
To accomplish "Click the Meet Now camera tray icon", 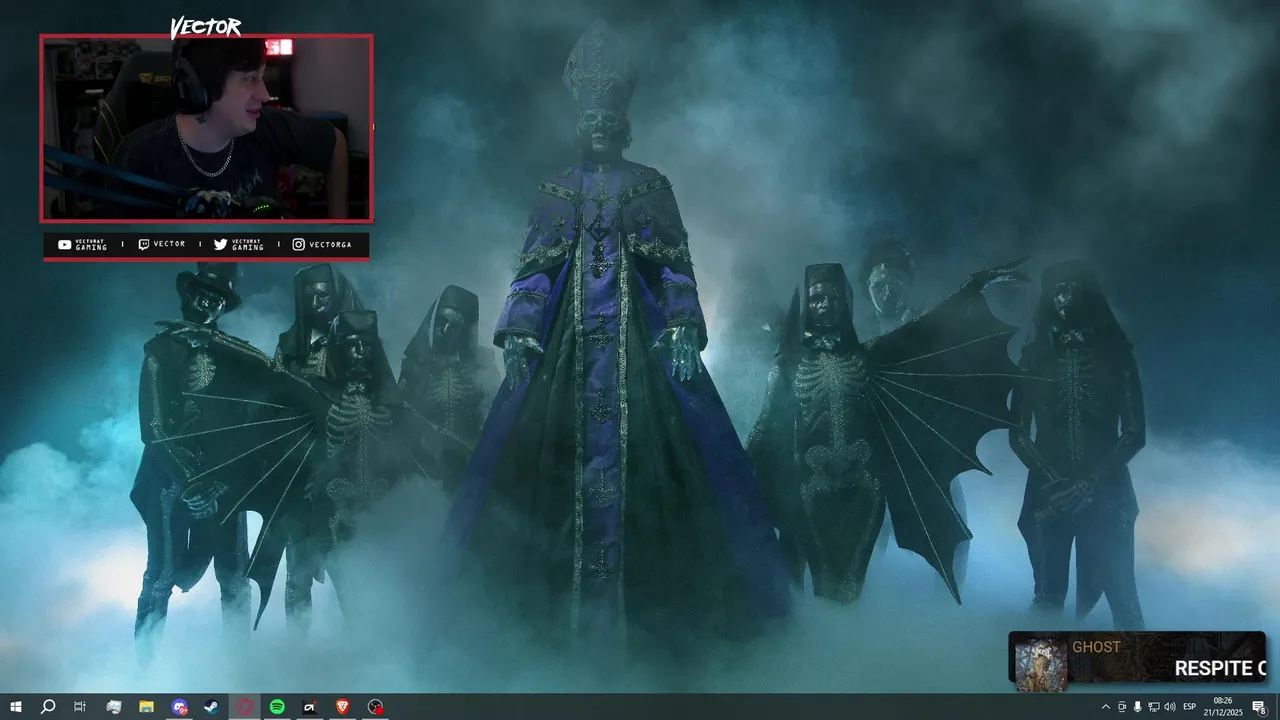I will (x=1121, y=707).
